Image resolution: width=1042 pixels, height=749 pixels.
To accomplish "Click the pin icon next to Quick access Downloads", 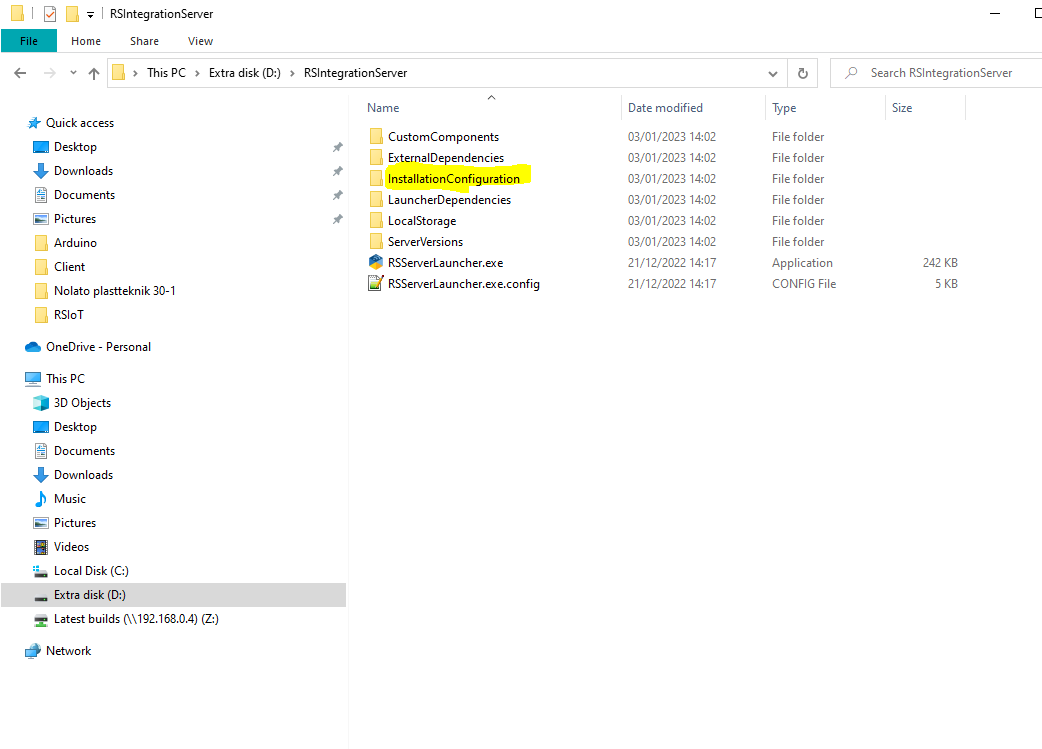I will click(338, 171).
